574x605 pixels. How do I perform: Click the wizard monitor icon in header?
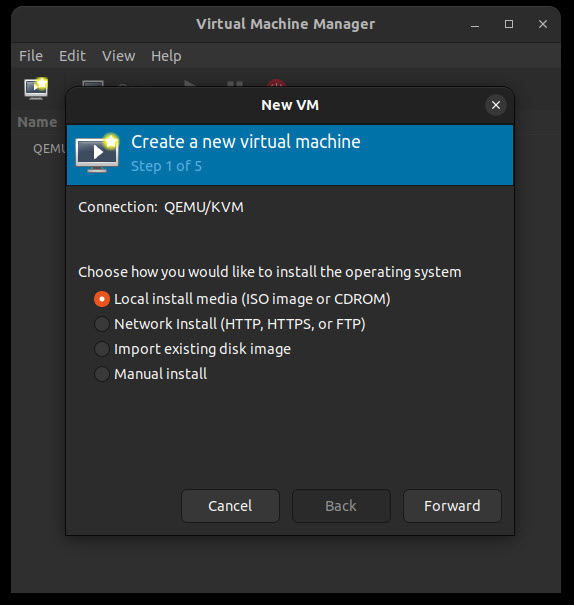pos(97,154)
